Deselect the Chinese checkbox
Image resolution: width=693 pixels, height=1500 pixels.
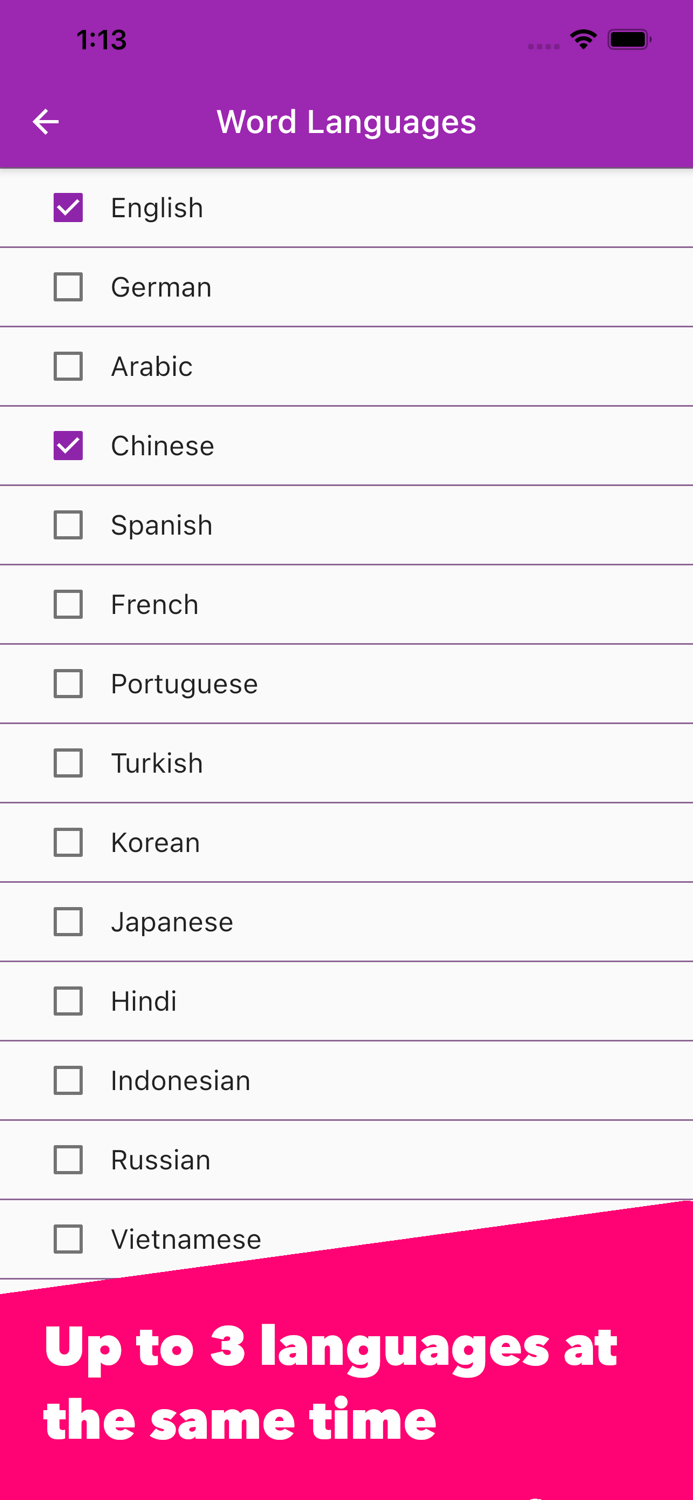tap(68, 446)
